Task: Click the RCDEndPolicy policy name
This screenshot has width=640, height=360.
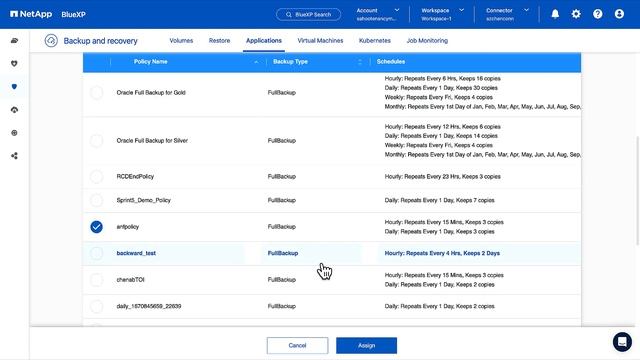Action: coord(135,176)
